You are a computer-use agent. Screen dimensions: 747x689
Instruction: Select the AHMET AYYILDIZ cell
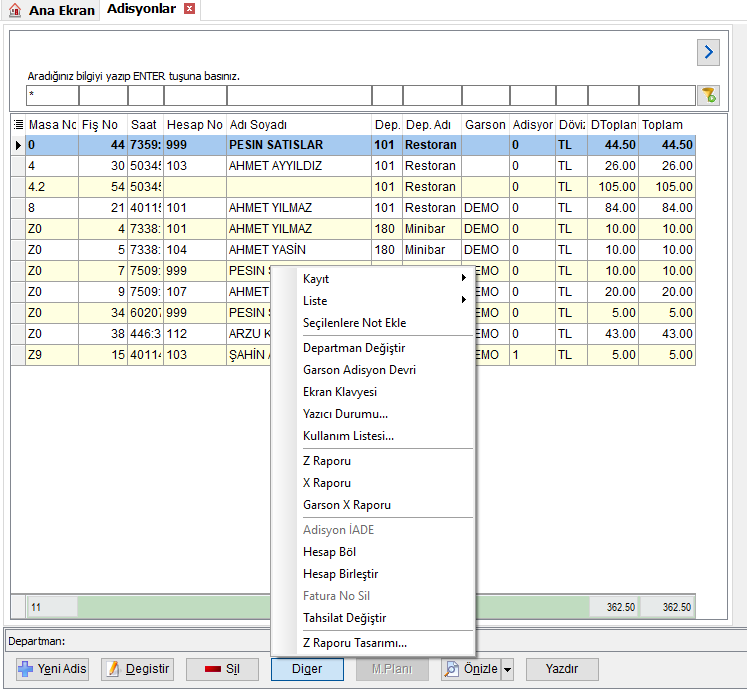click(x=299, y=166)
